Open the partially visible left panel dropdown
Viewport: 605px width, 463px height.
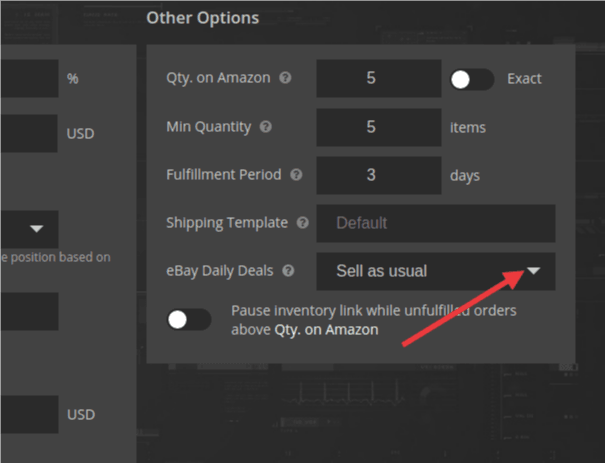[29, 229]
